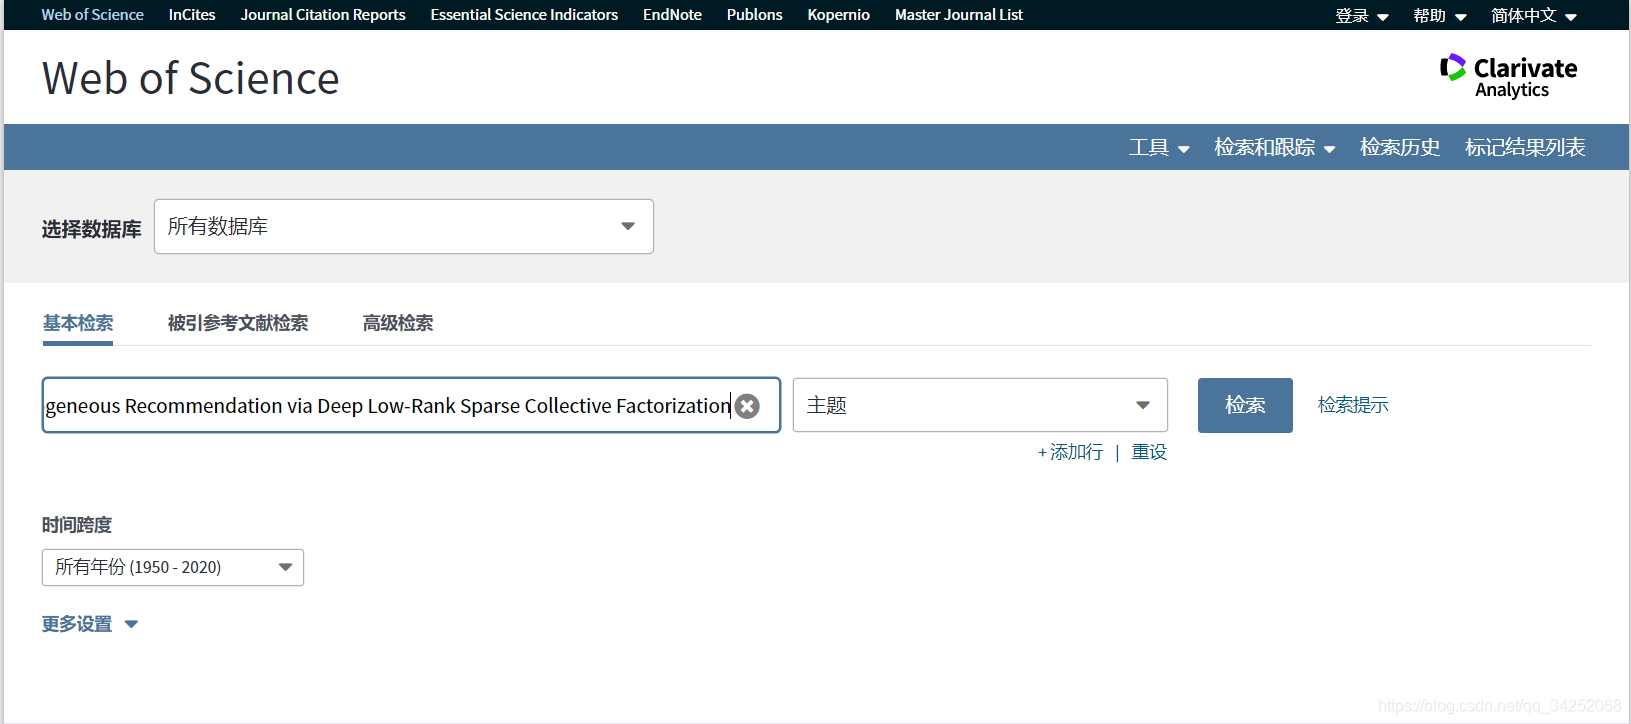Viewport: 1631px width, 724px height.
Task: Click the 检索 search button
Action: coord(1245,405)
